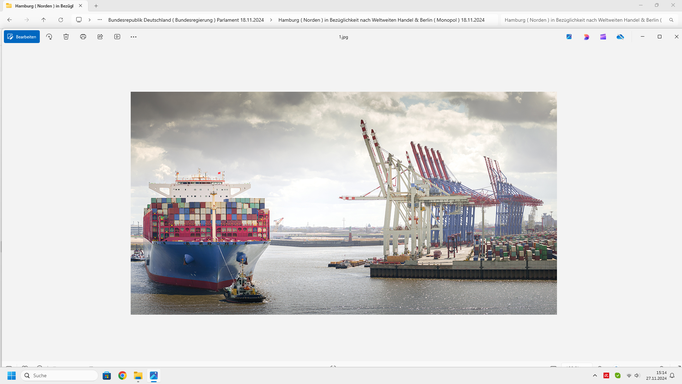Refresh the Explorer folder view
Viewport: 682px width, 384px height.
coord(60,20)
